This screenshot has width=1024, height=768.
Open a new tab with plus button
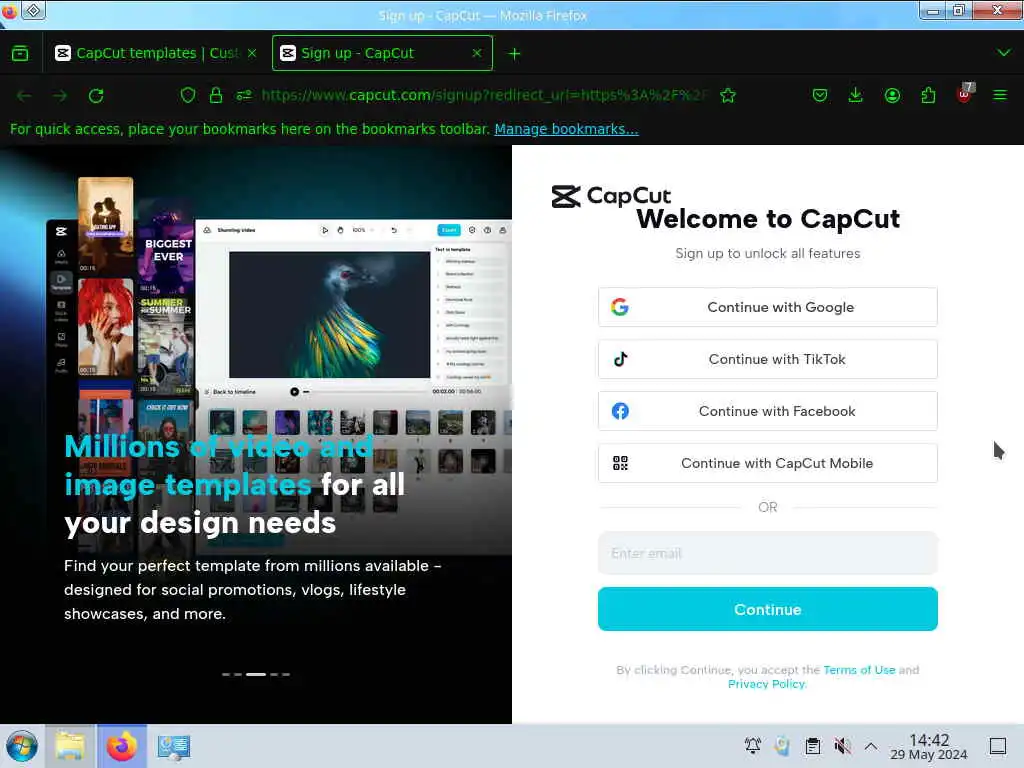click(515, 54)
